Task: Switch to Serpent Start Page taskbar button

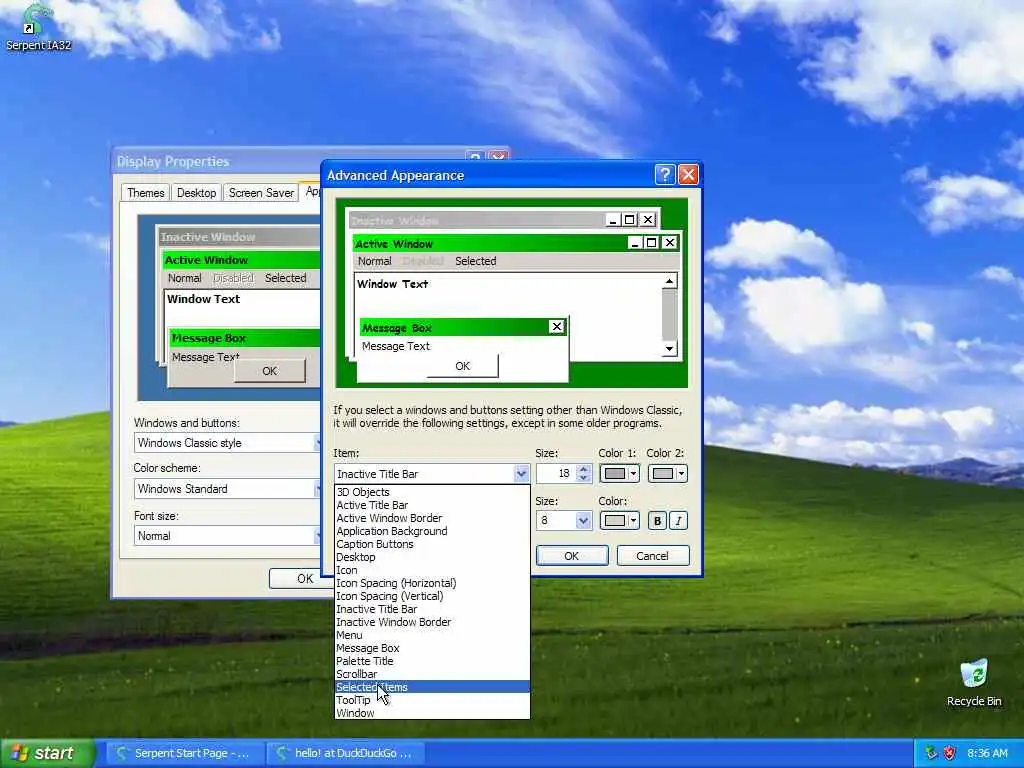Action: tap(184, 753)
